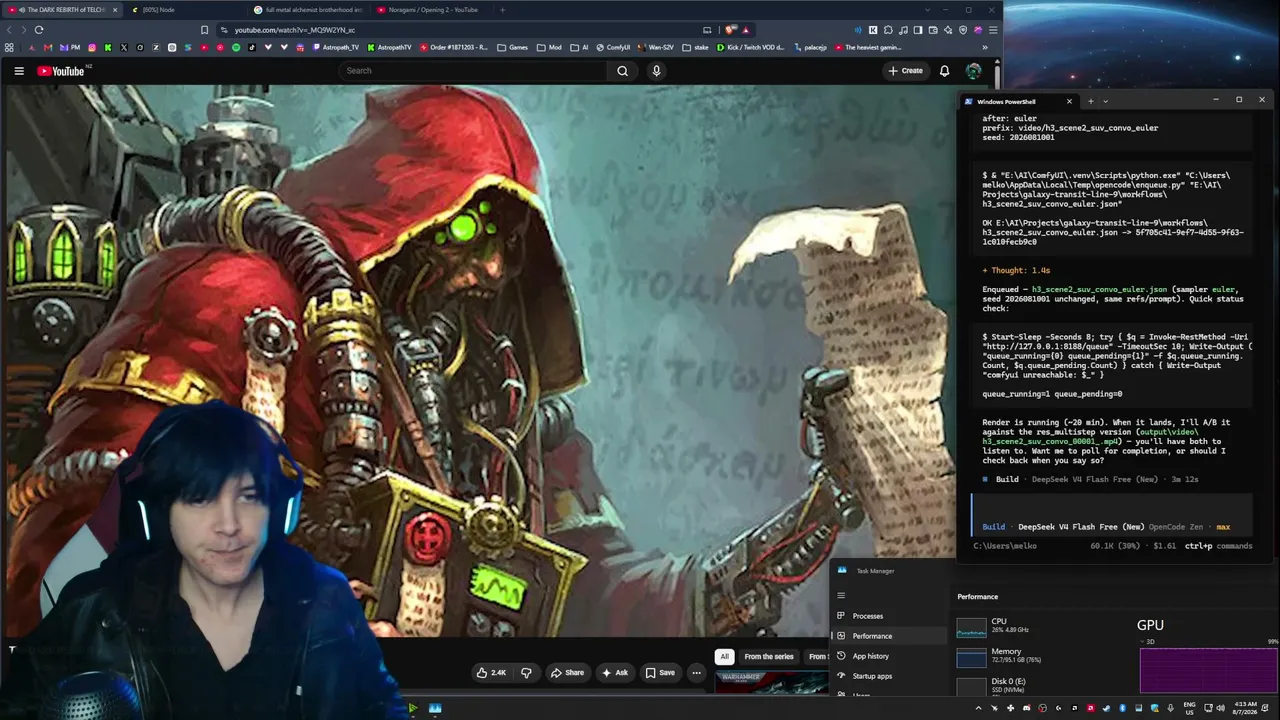Go to the YouTube home logo
1280x720 pixels.
point(62,71)
